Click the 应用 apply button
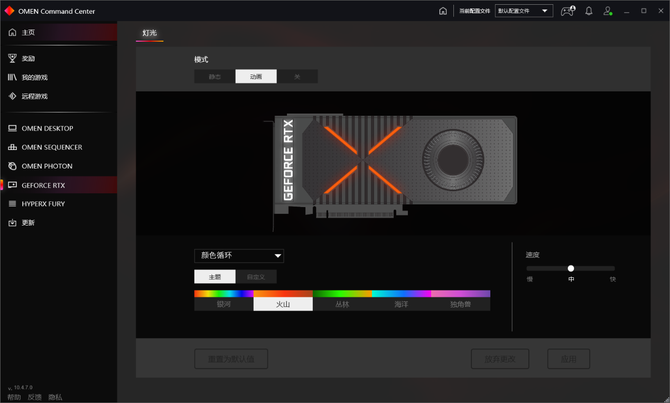Image resolution: width=670 pixels, height=403 pixels. point(569,359)
